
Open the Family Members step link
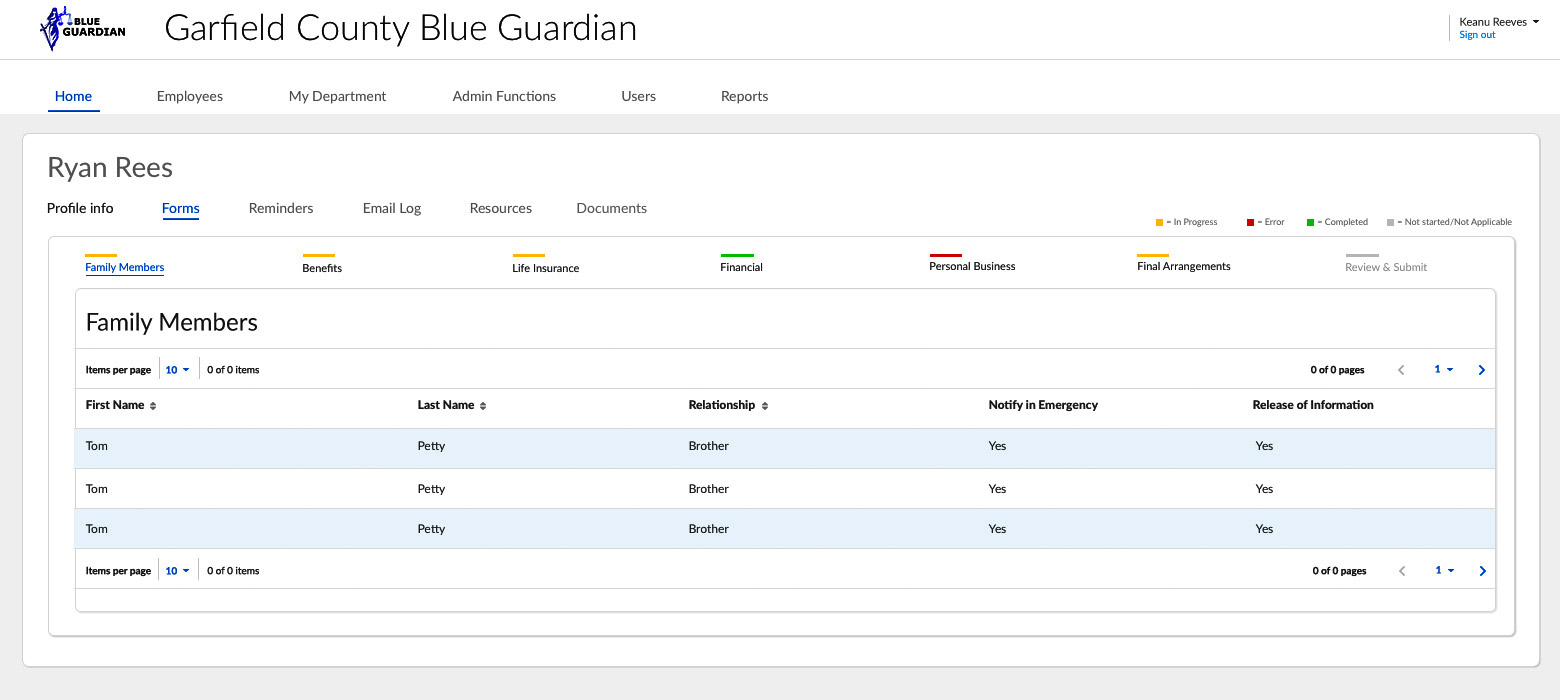[125, 267]
